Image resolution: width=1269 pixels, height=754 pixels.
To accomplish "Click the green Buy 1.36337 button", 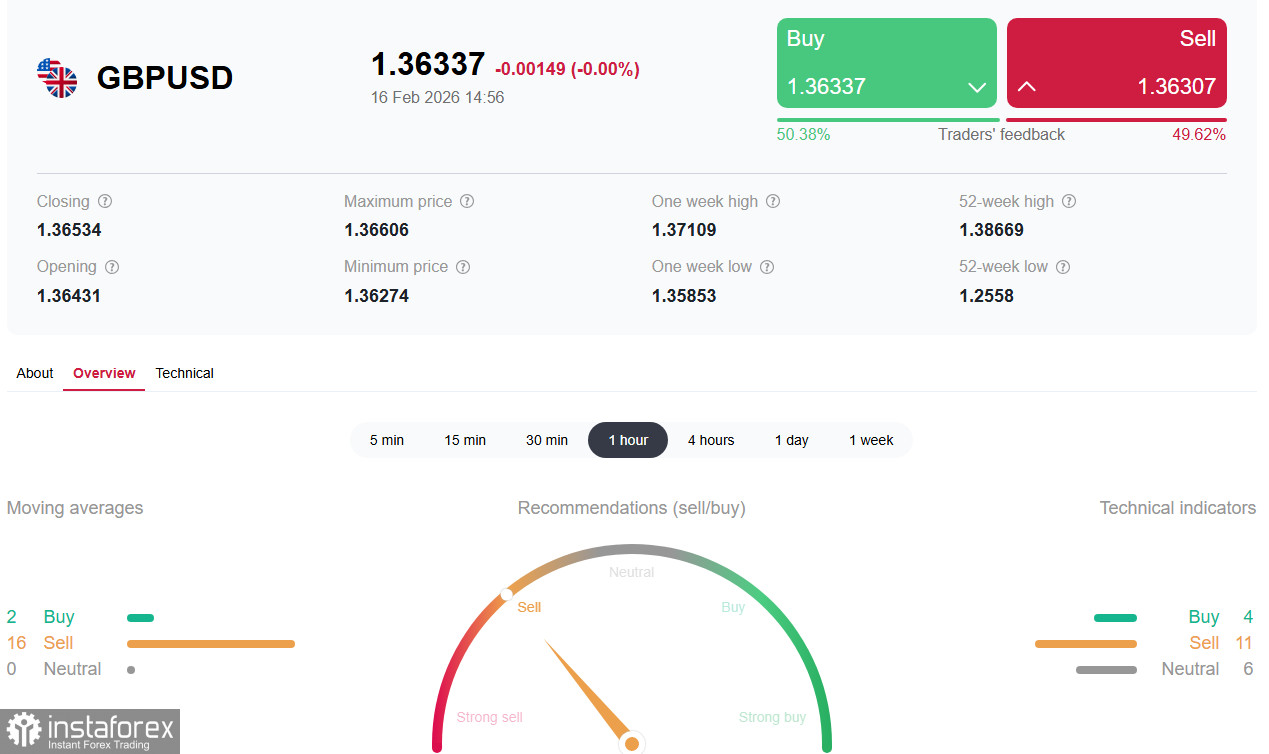I will 887,63.
